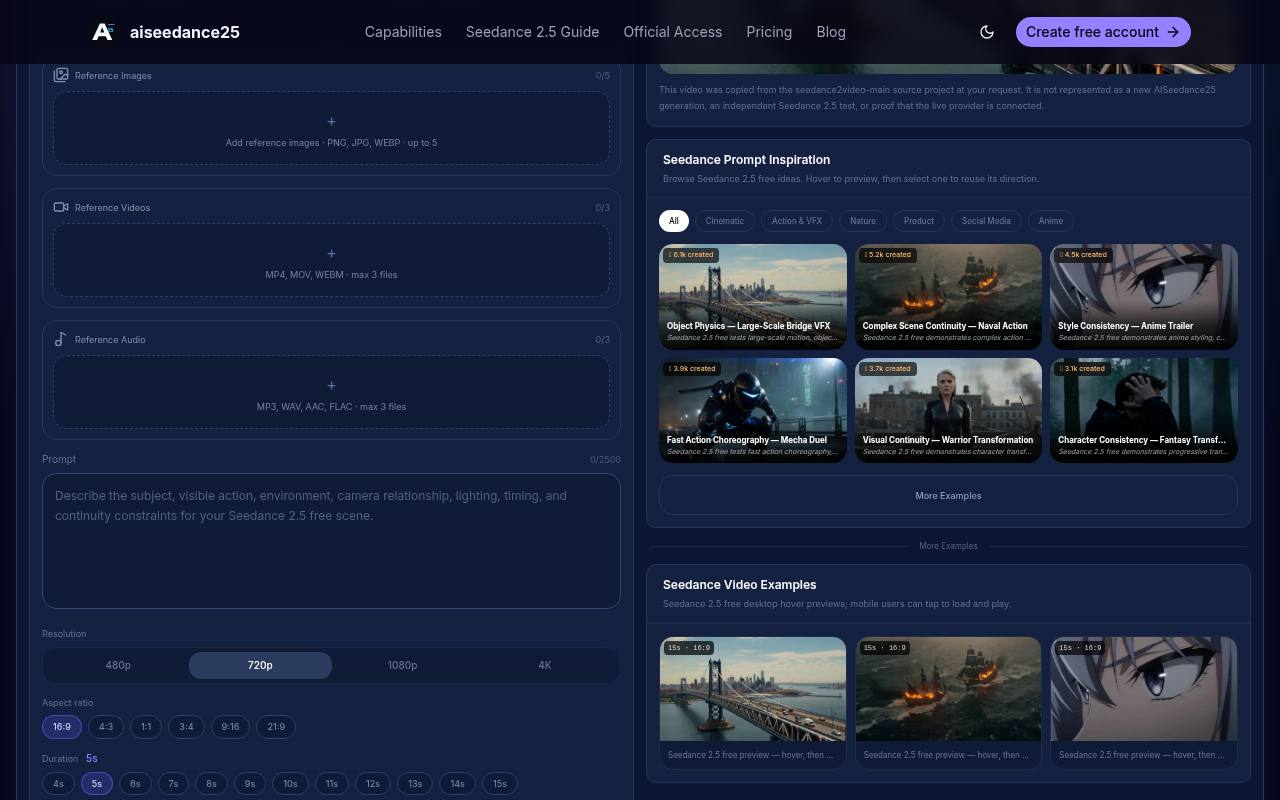This screenshot has height=800, width=1280.
Task: Toggle dark mode with the moon icon
Action: tap(987, 32)
